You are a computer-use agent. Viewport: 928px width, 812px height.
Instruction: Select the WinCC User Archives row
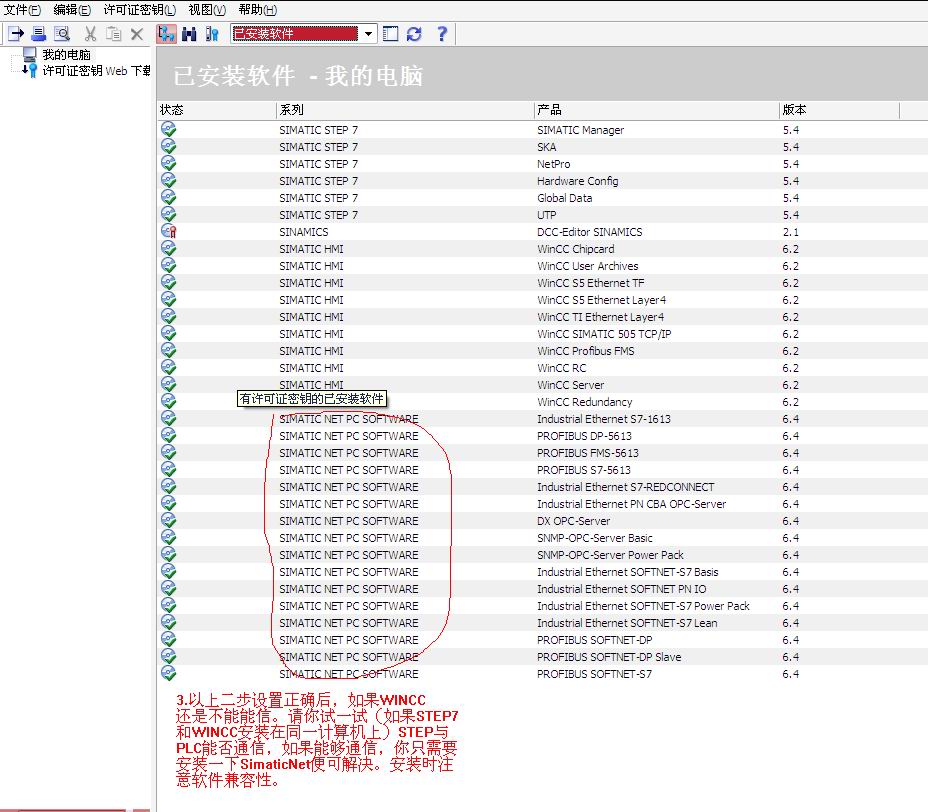pyautogui.click(x=587, y=266)
